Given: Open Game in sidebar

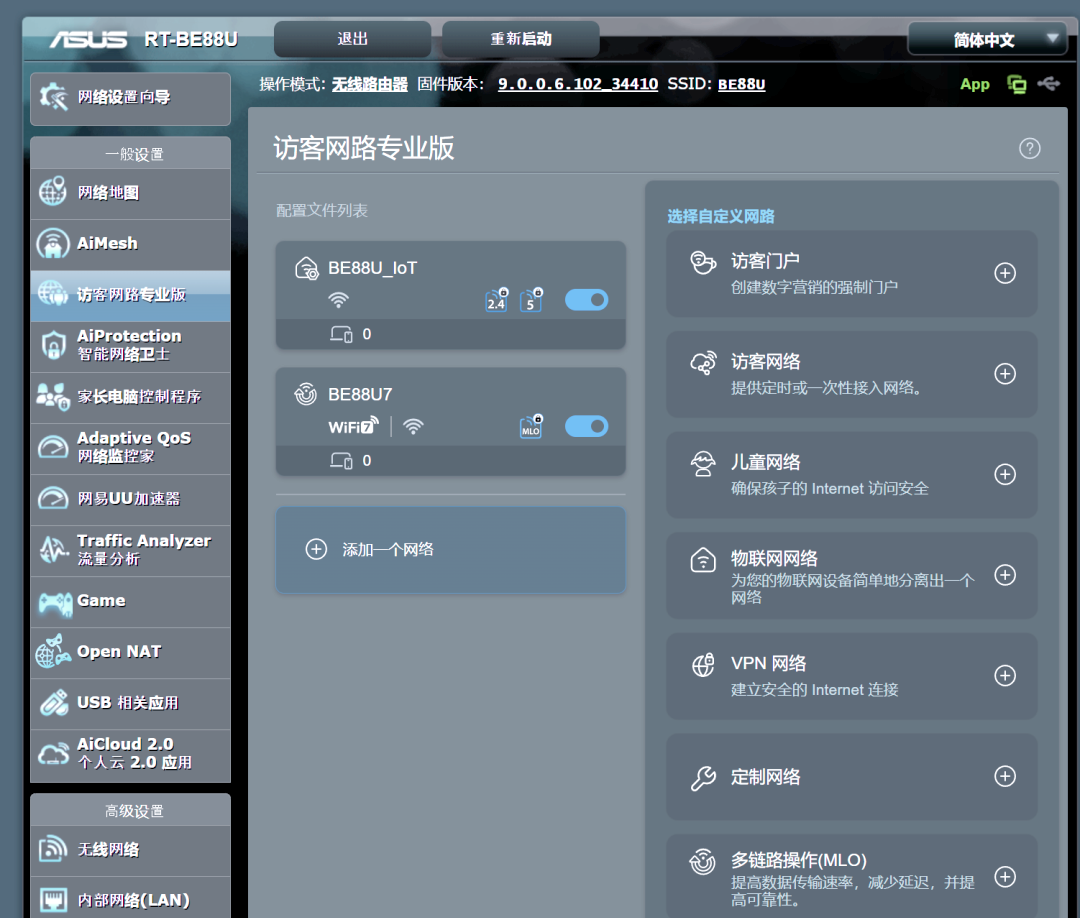Looking at the screenshot, I should (130, 601).
